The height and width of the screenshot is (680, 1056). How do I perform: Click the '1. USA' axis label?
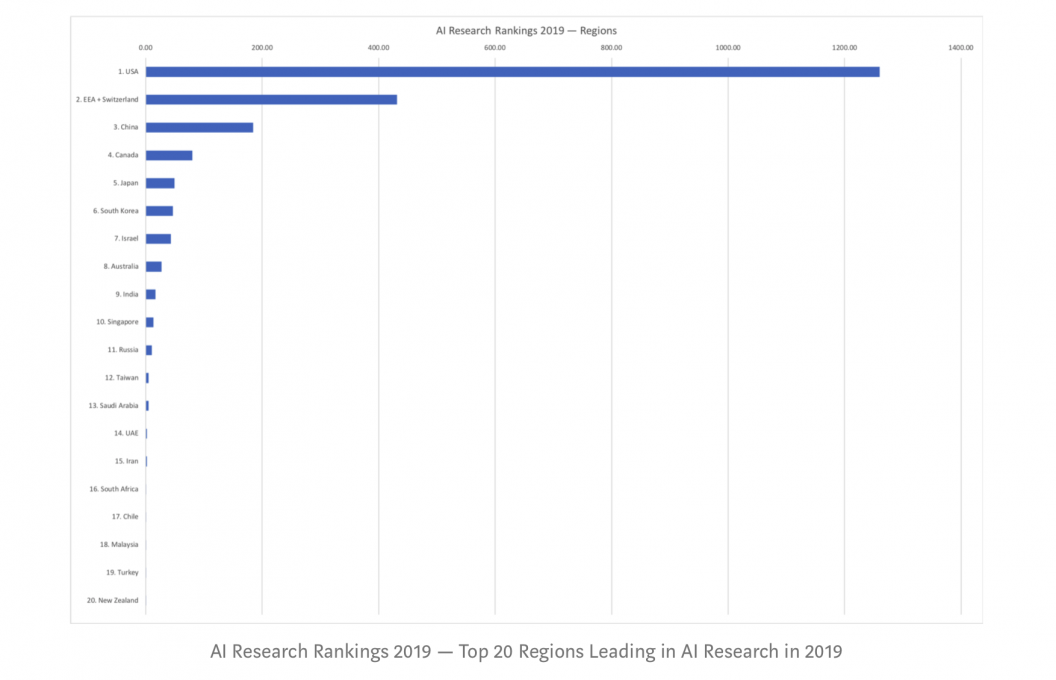point(126,72)
